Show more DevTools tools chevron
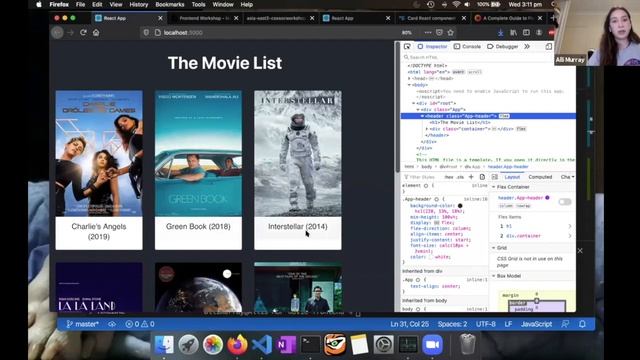 point(527,47)
